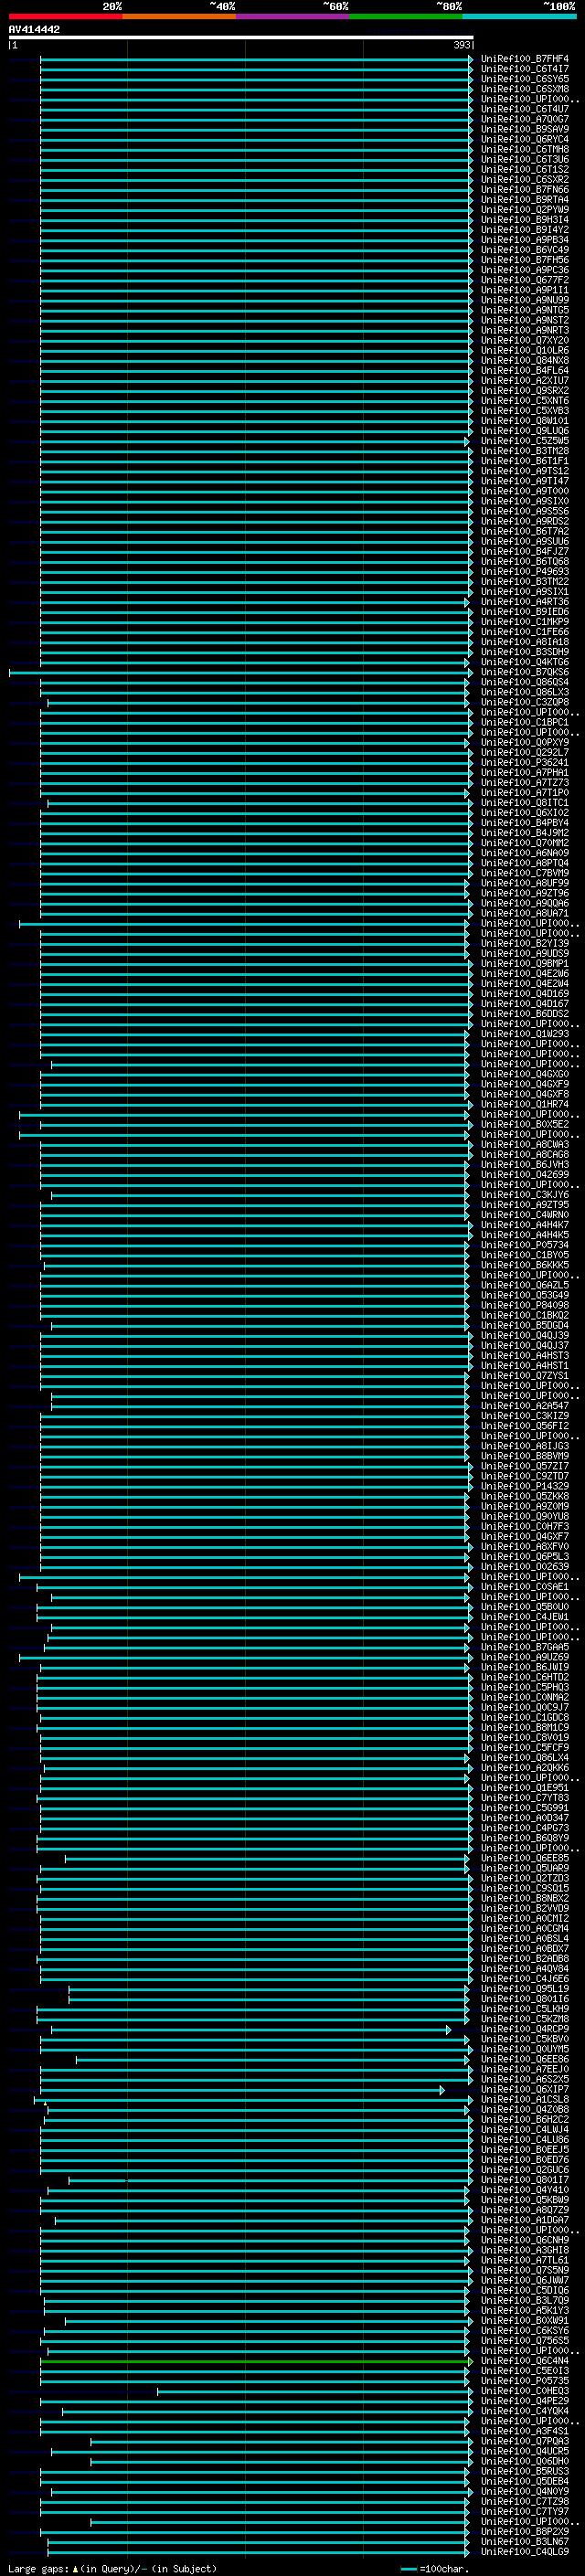The height and width of the screenshot is (2576, 585).
Task: Click the UniRef100_Q70MM2 label
Action: coord(524,843)
